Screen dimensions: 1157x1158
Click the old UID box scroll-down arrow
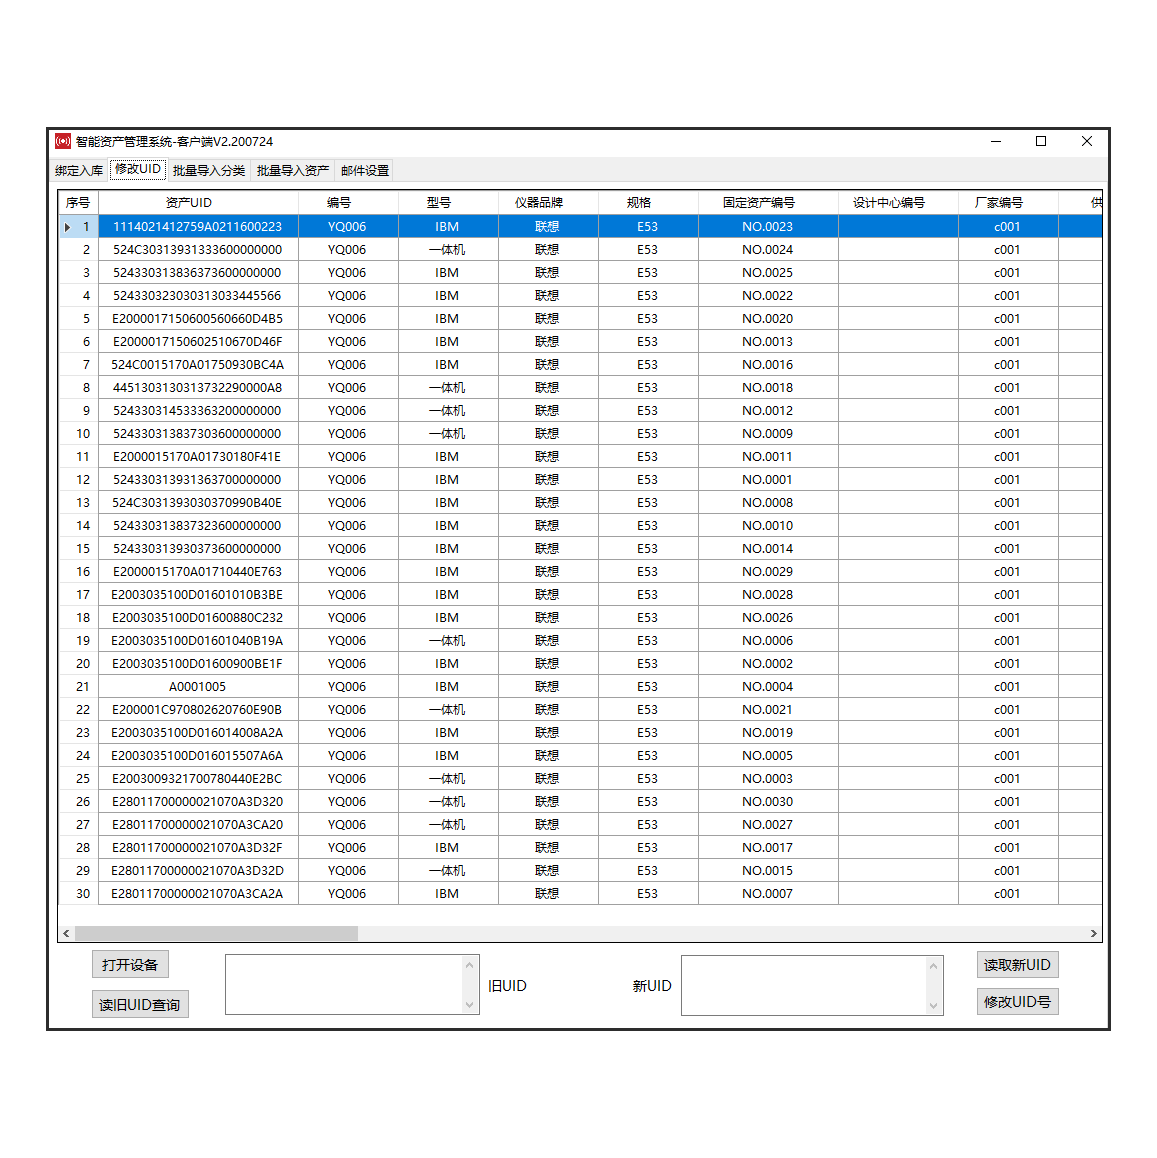[469, 1004]
